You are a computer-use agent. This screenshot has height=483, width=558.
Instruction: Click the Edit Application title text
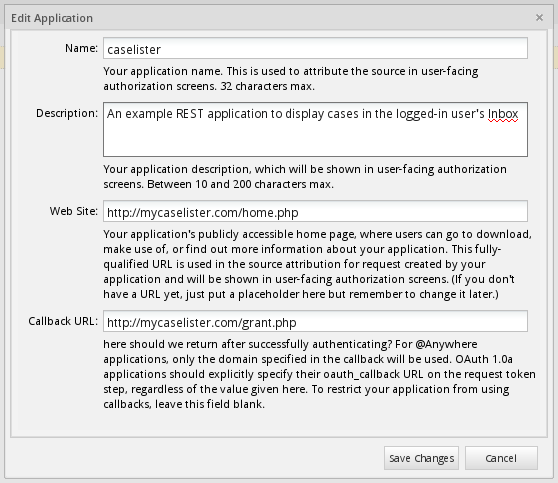point(52,18)
